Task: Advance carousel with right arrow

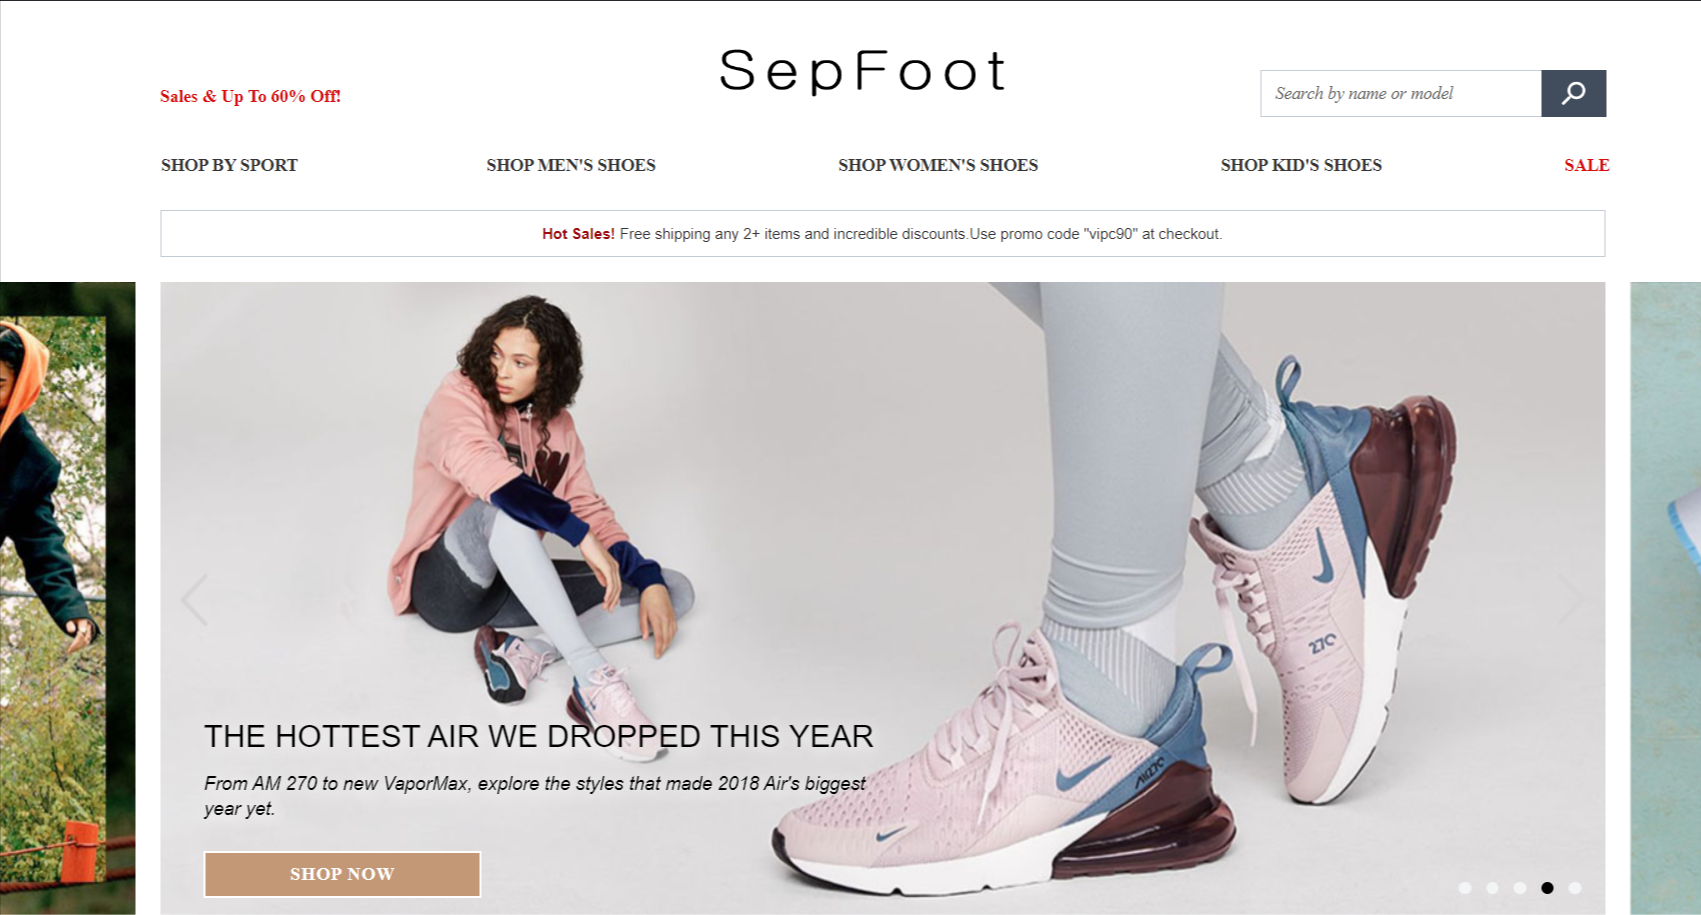Action: (1571, 600)
